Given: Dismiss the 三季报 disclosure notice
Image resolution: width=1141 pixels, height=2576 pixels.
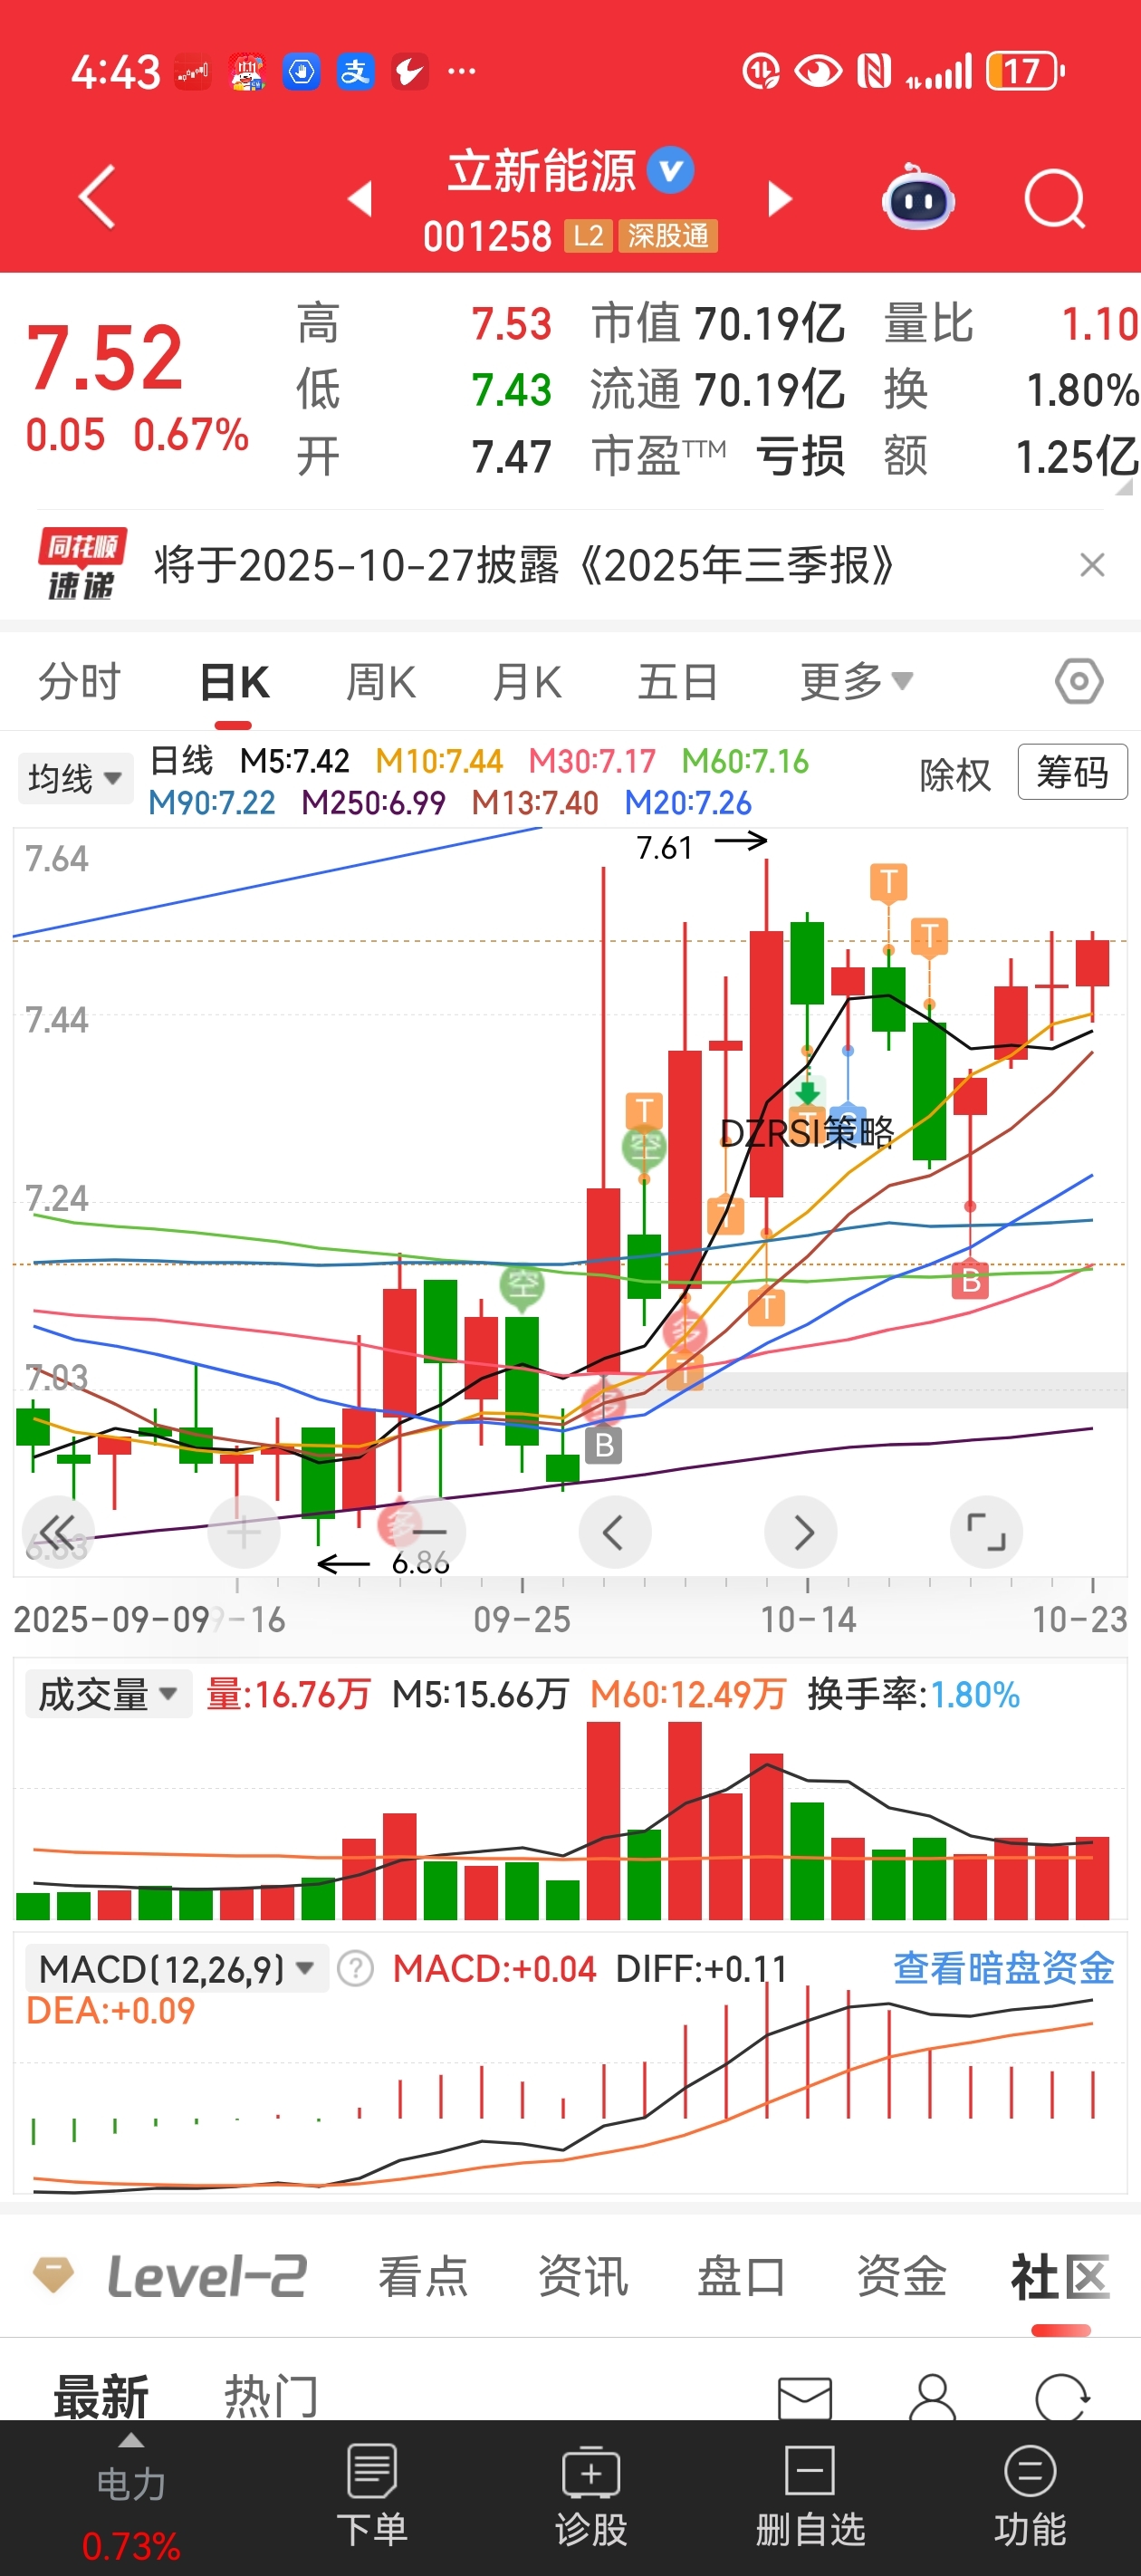Looking at the screenshot, I should (1092, 565).
